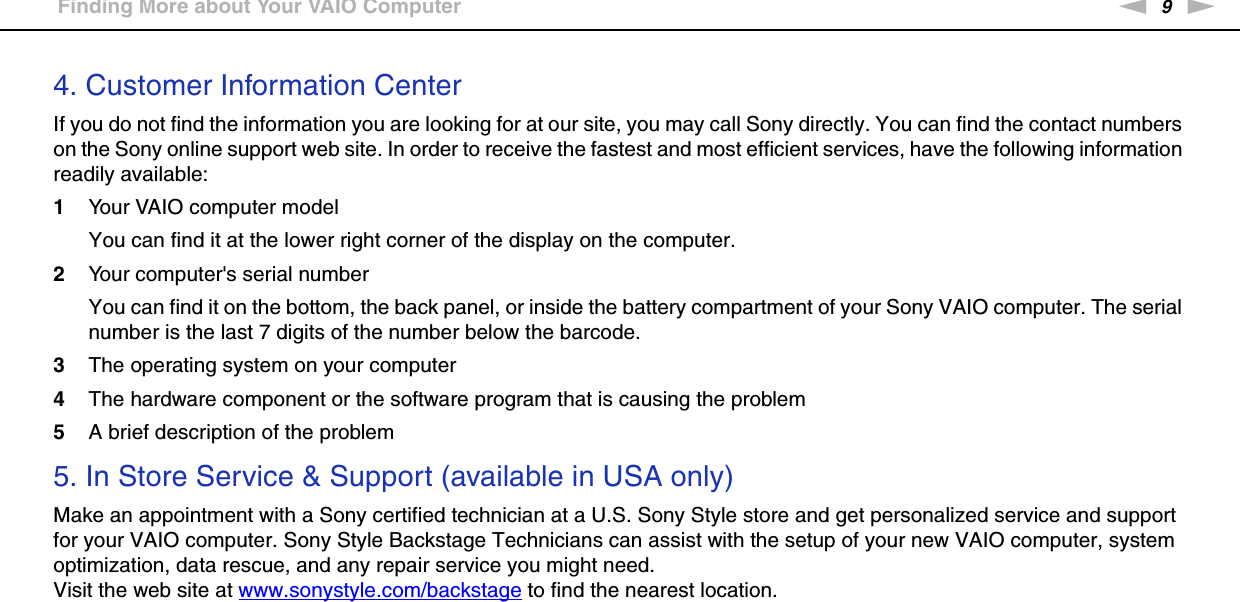Click the page number 9
Viewport: 1240px width, 602px height.
(1166, 8)
